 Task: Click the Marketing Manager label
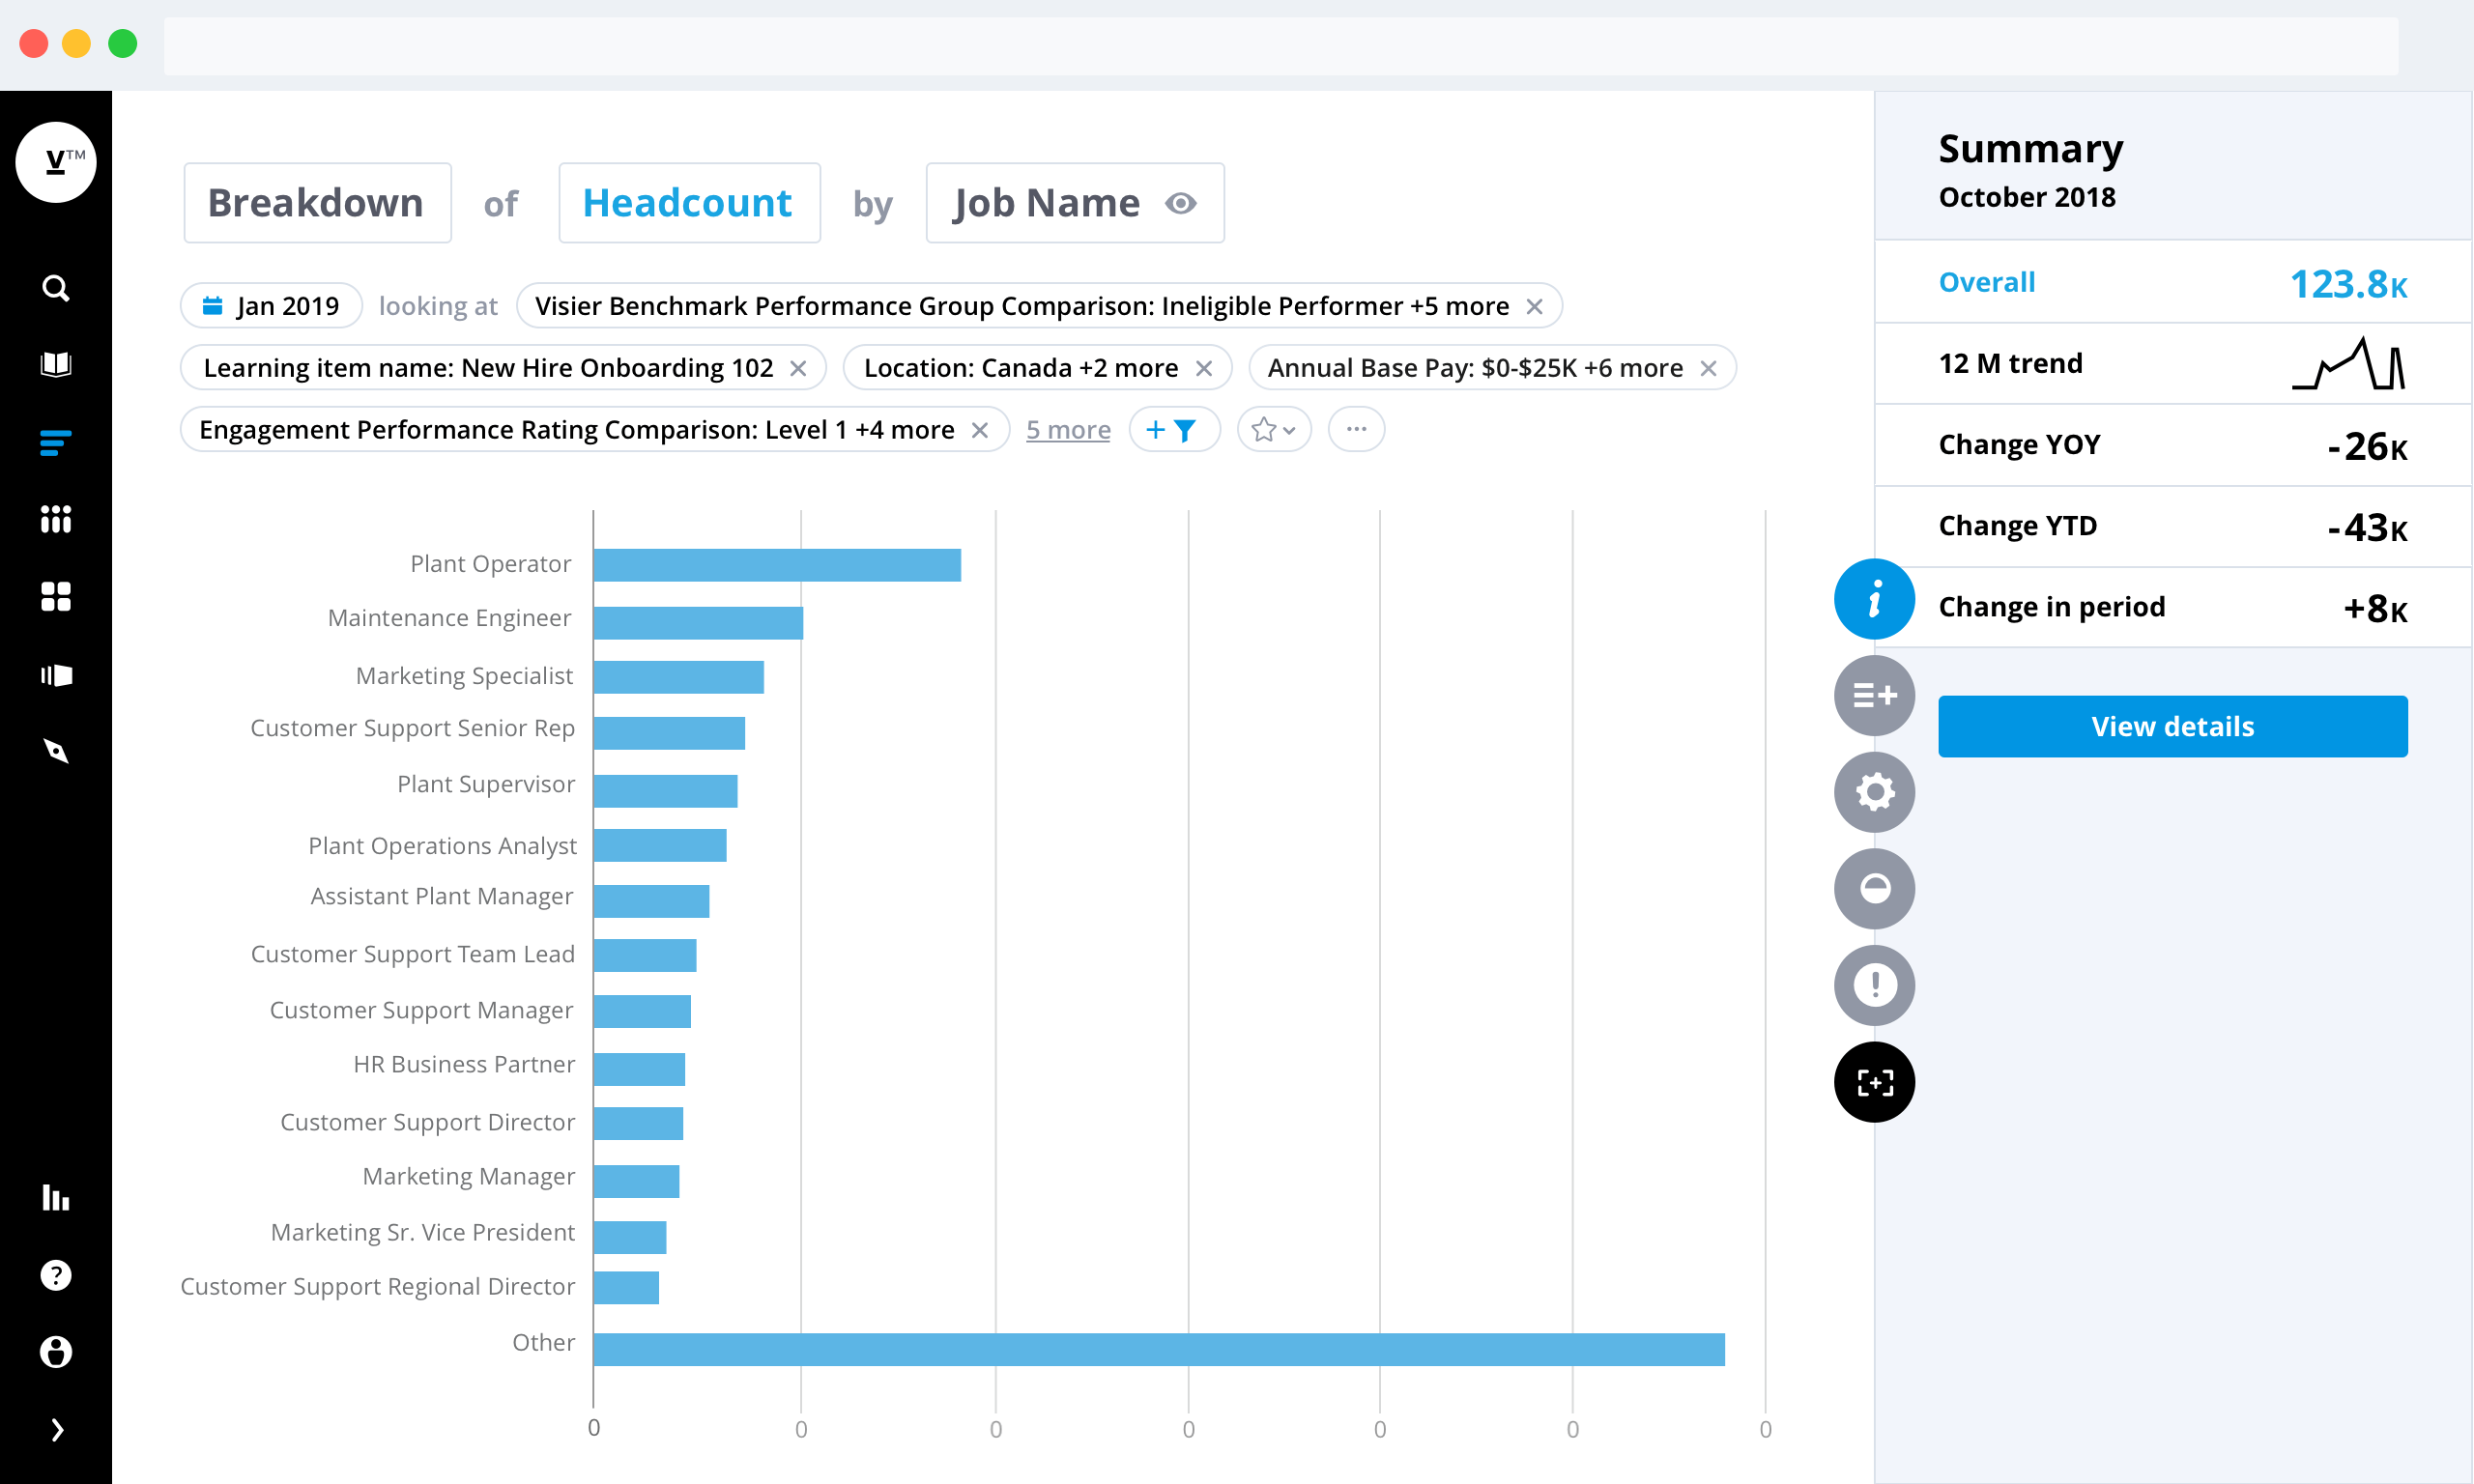pos(469,1176)
